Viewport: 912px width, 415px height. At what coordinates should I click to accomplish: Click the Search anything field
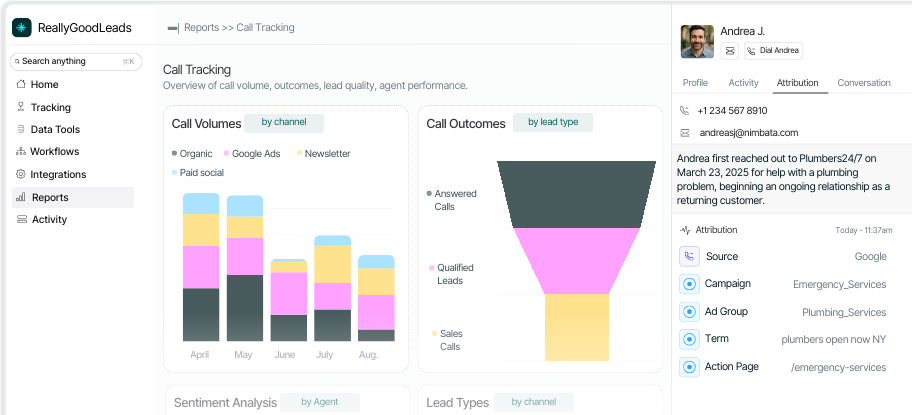click(x=72, y=62)
